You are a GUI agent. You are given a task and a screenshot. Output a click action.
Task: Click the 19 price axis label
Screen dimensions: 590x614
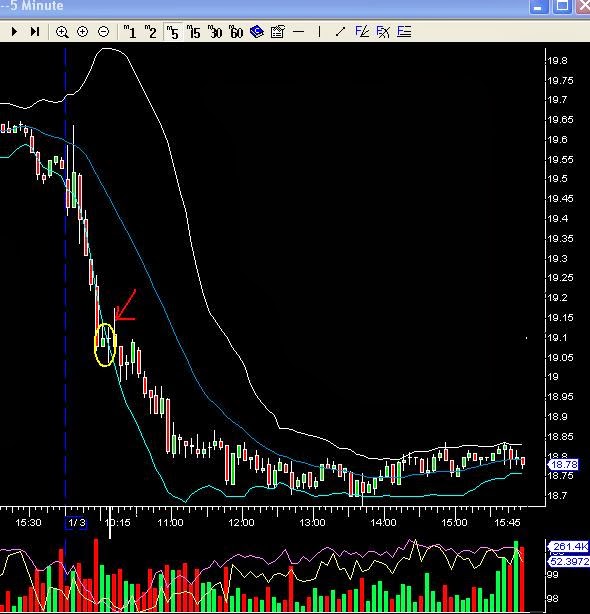[x=553, y=377]
